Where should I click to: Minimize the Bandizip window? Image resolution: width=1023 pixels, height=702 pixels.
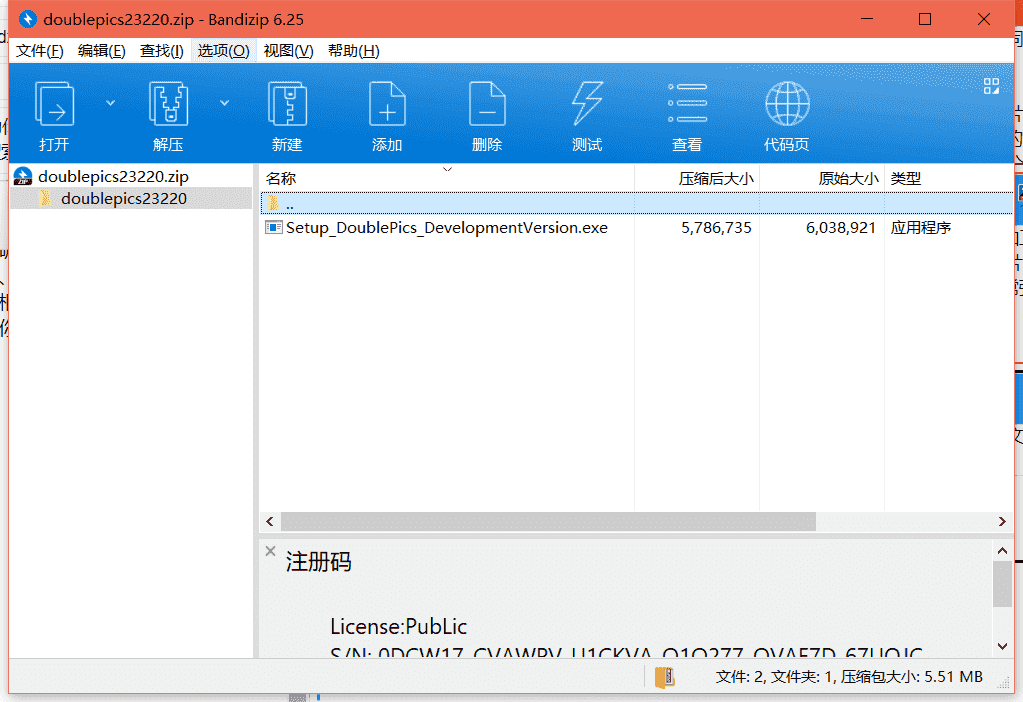867,19
